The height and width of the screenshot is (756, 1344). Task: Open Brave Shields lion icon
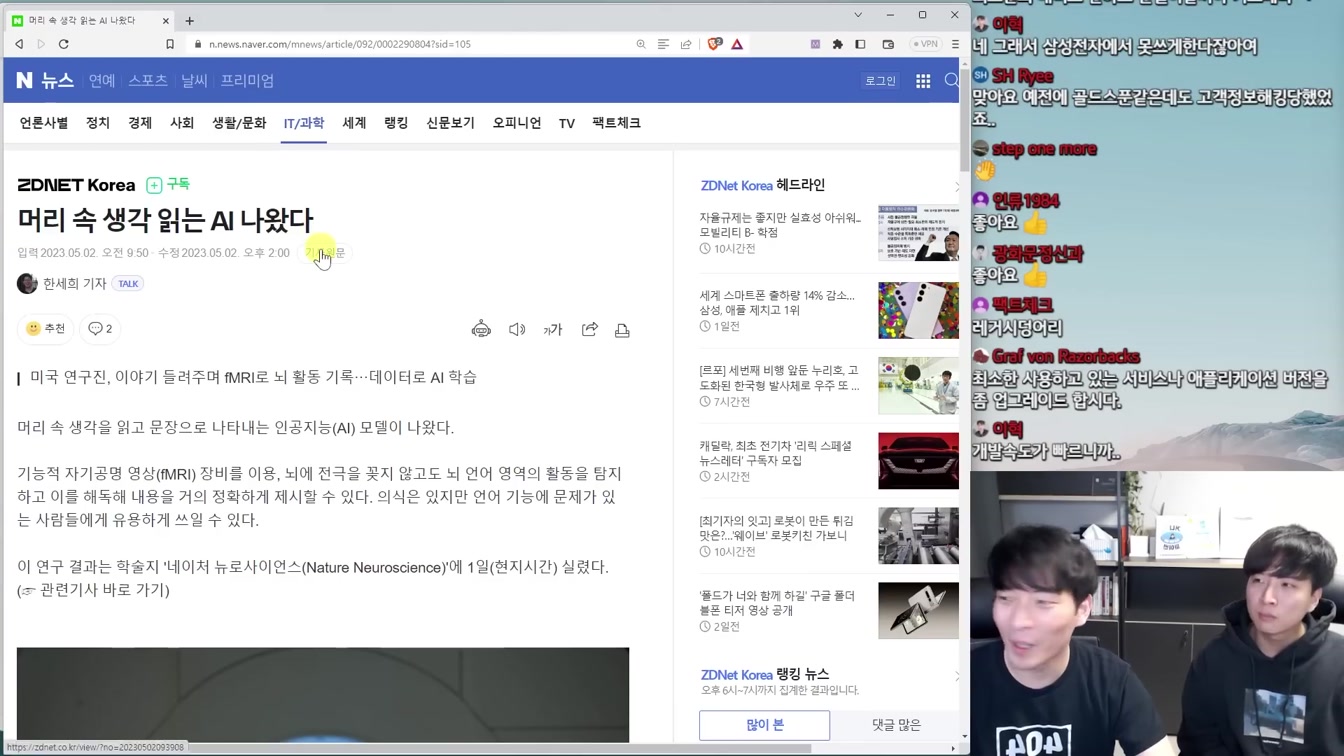(x=714, y=44)
